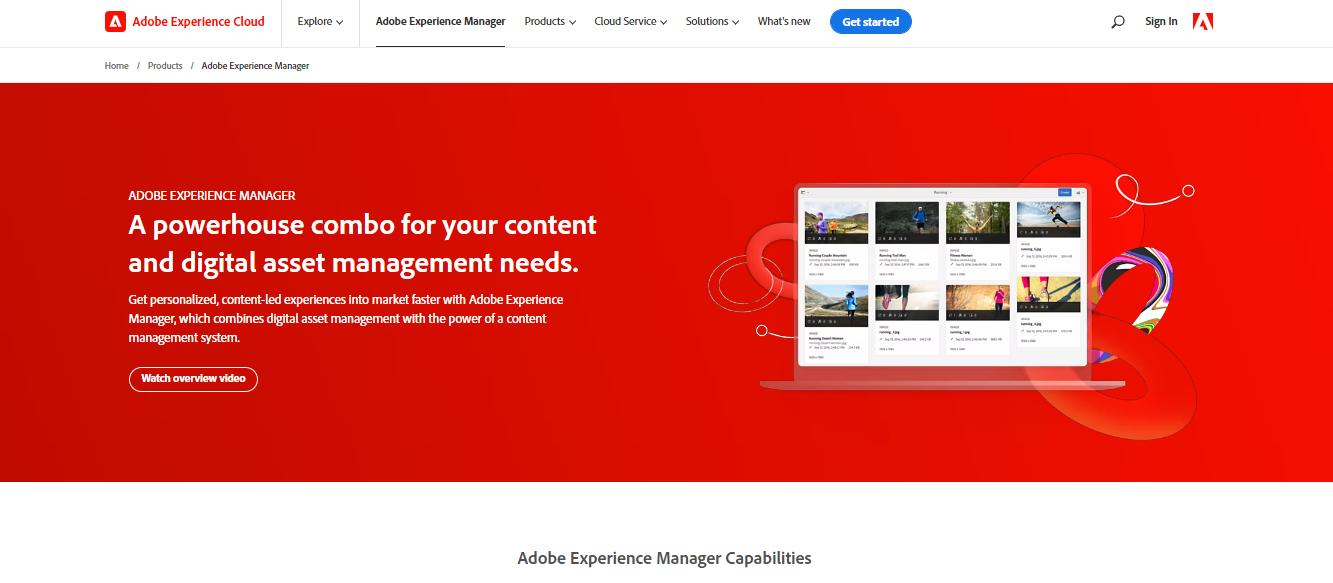Open the Products dropdown in the navigation
1333x583 pixels.
pyautogui.click(x=549, y=20)
